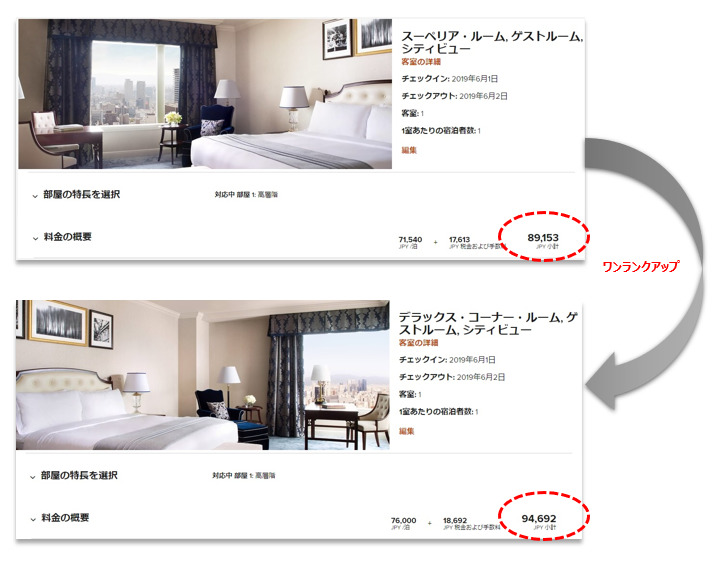Open 客室の詳細 link for Superior room
This screenshot has height=561, width=723.
tap(421, 62)
